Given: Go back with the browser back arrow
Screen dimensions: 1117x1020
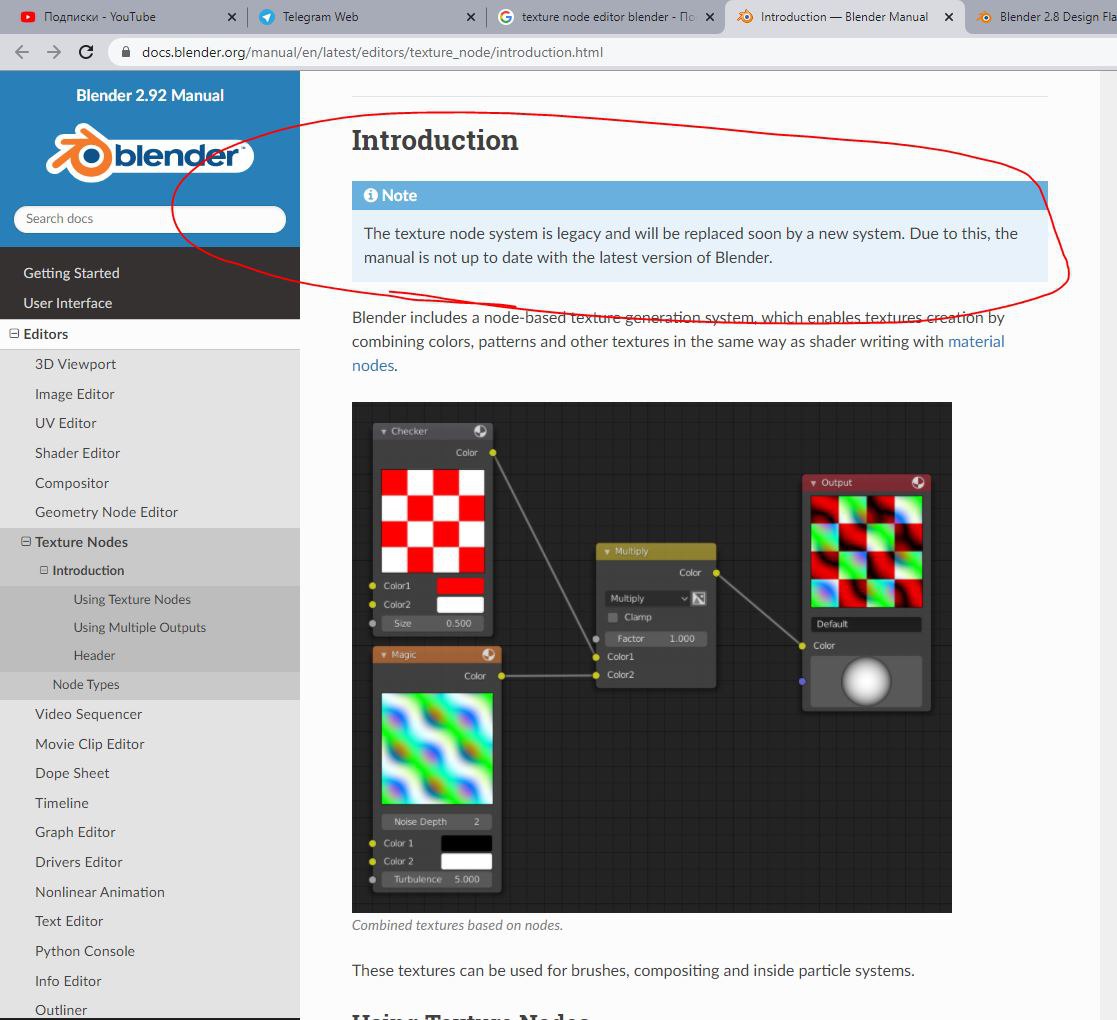Looking at the screenshot, I should click(22, 52).
